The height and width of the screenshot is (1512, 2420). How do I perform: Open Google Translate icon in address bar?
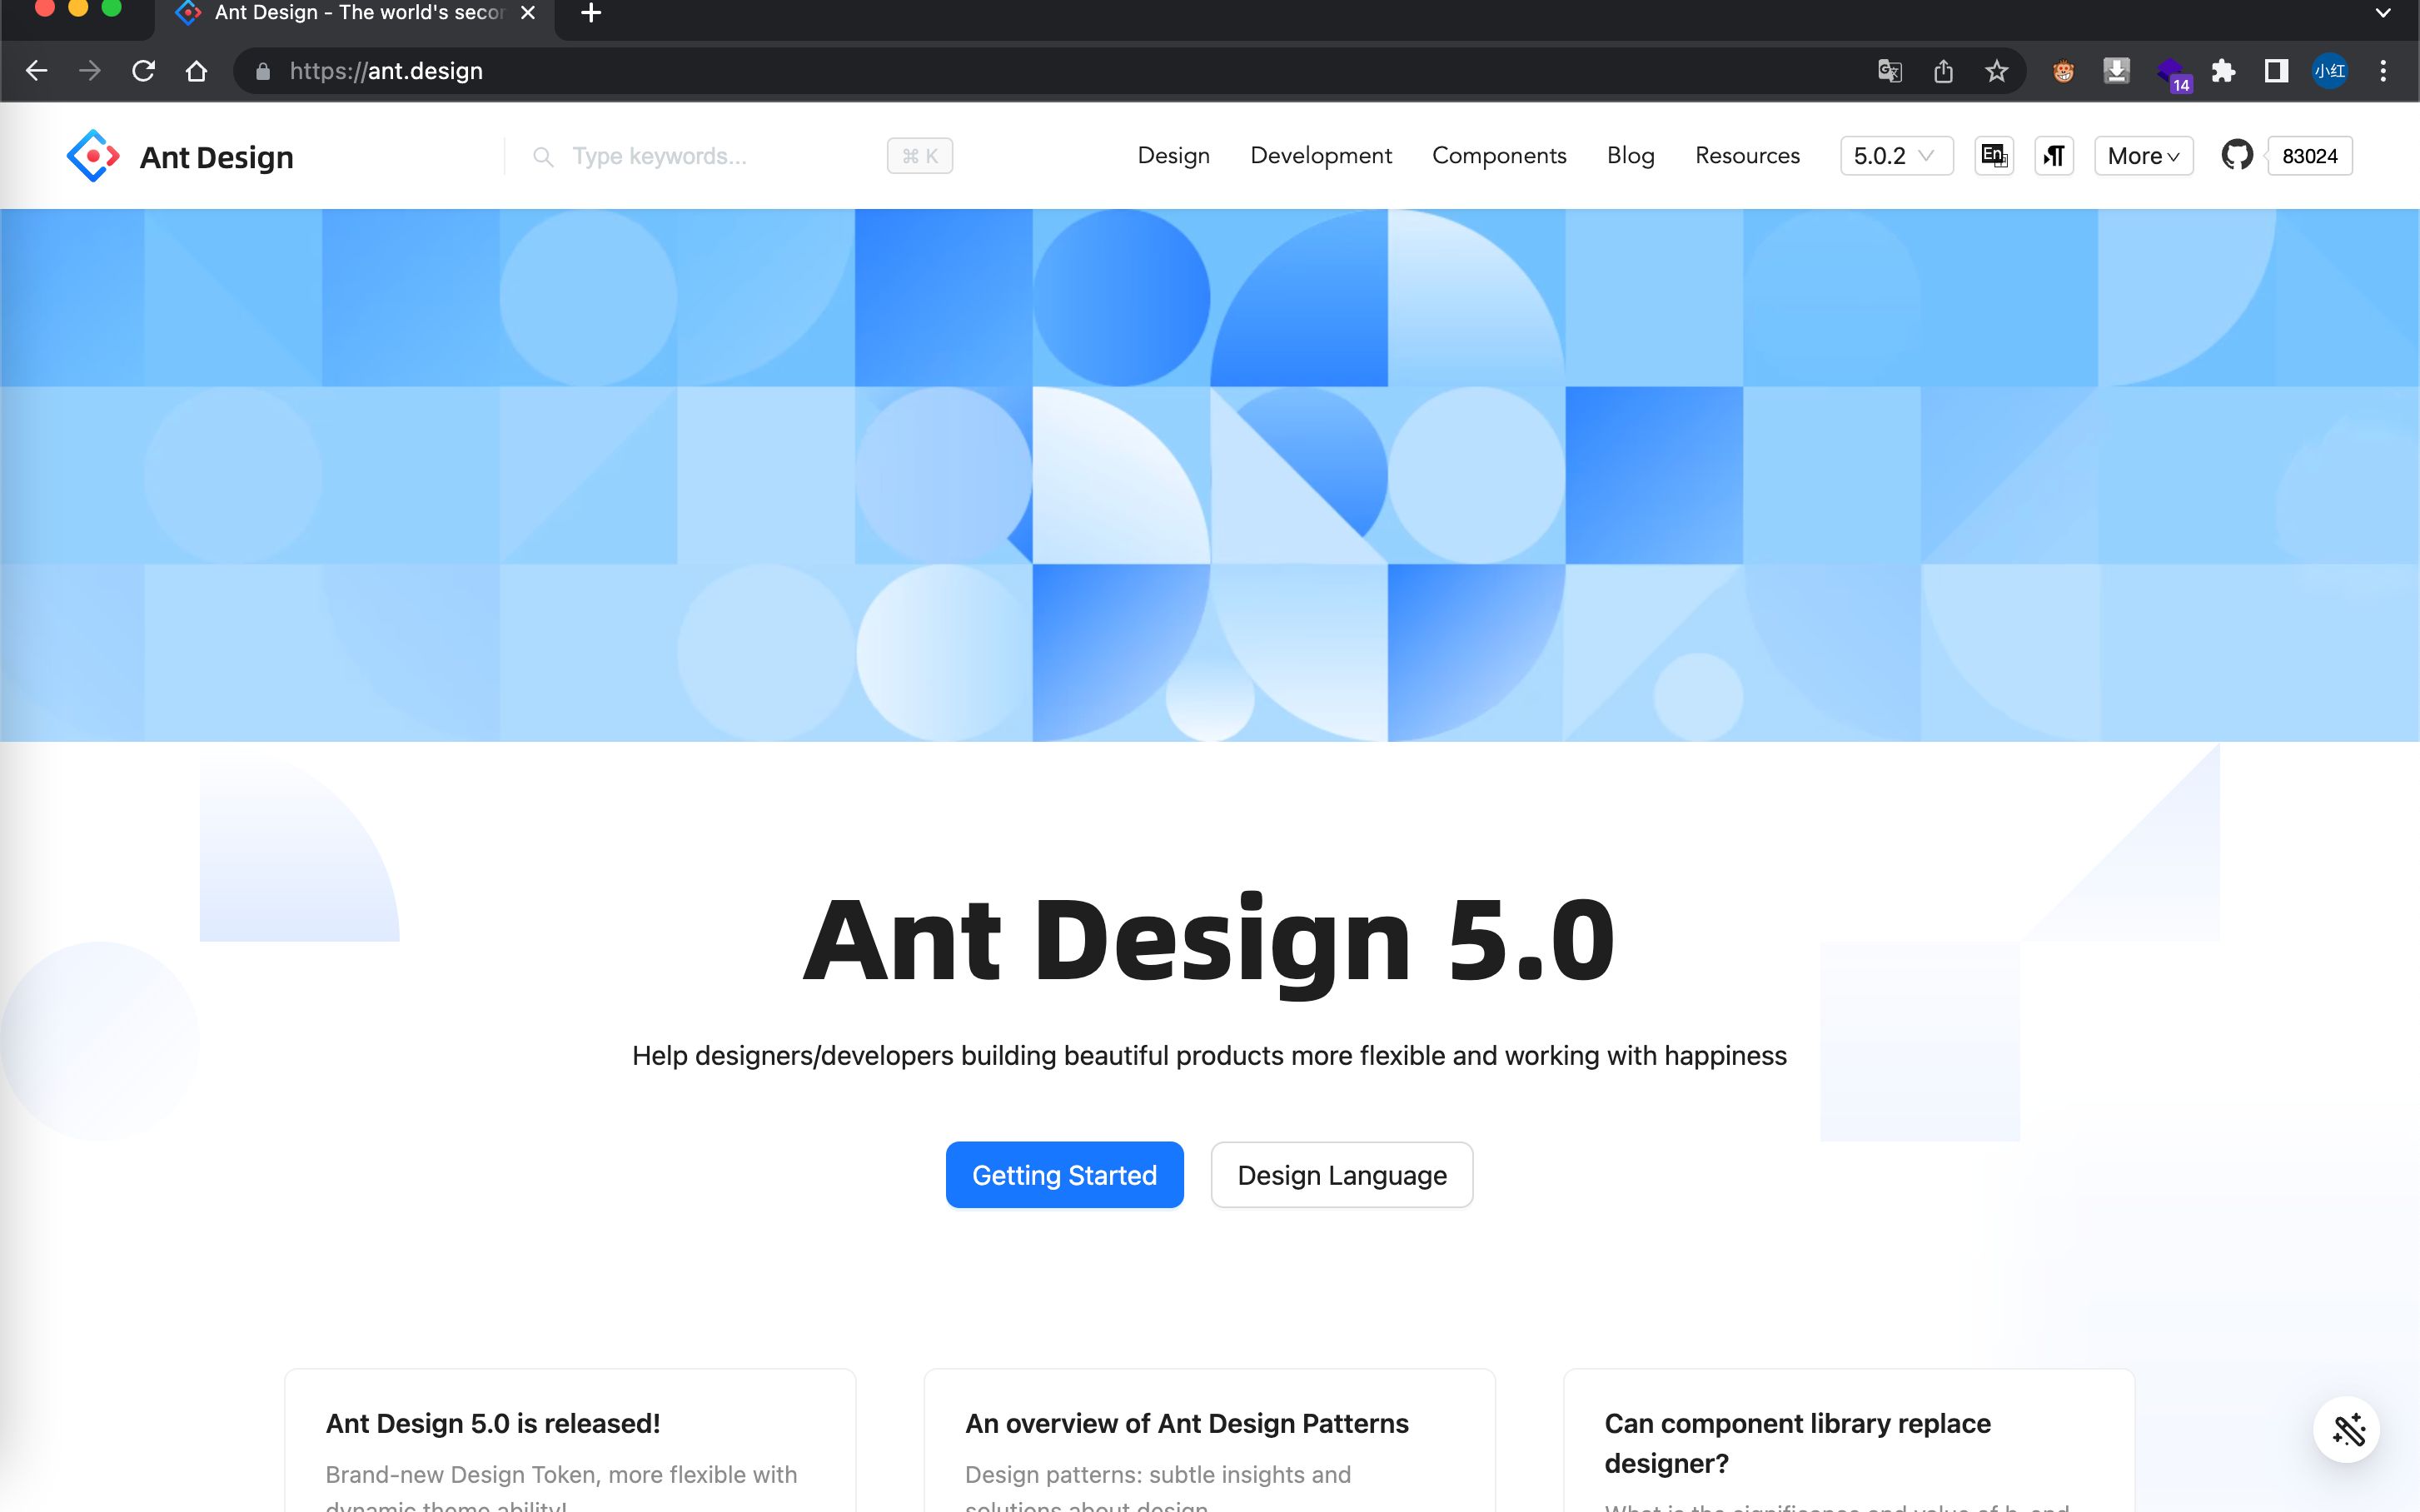[x=1889, y=71]
